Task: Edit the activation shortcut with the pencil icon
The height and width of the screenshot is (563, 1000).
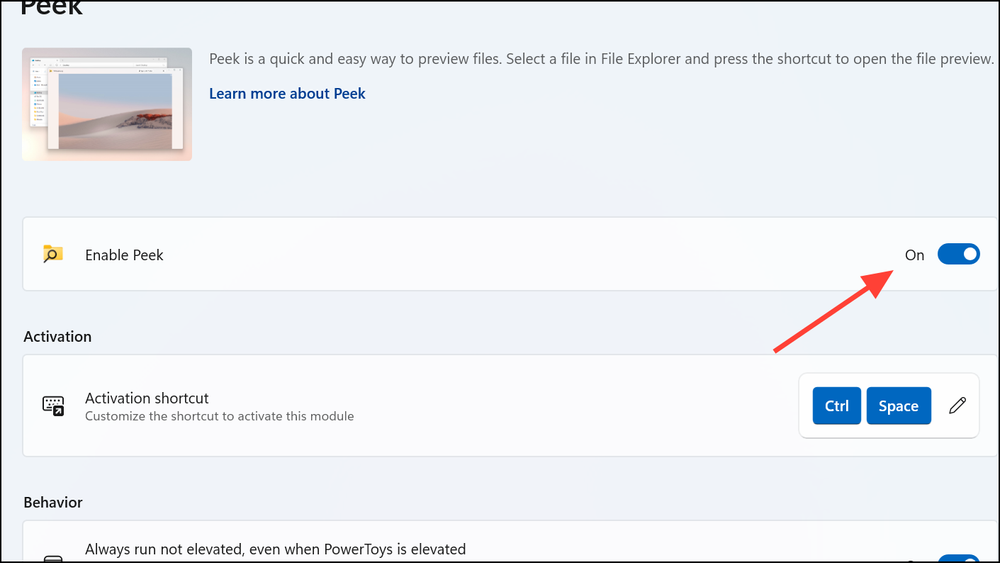Action: pos(957,405)
